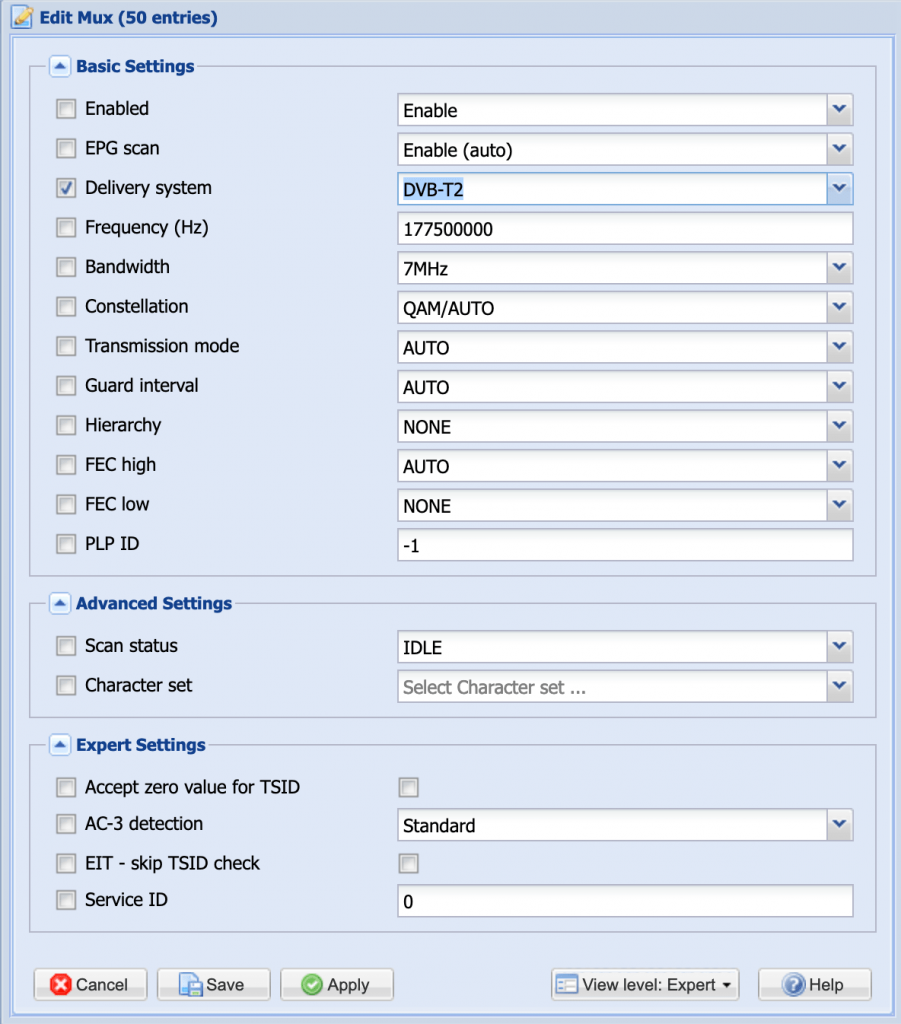The image size is (901, 1024).
Task: Expand the Bandwidth dropdown
Action: point(839,268)
